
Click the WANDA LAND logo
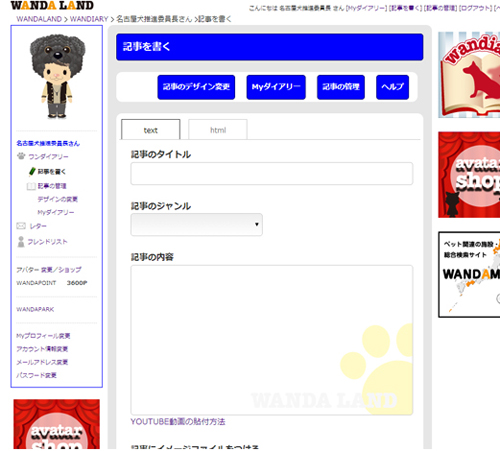point(52,5)
